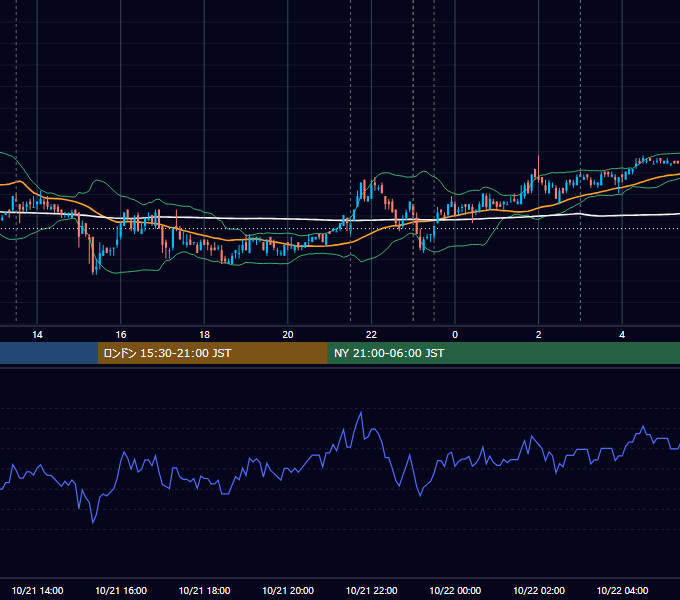
Task: Select hour label 0 on price axis
Action: [x=455, y=335]
